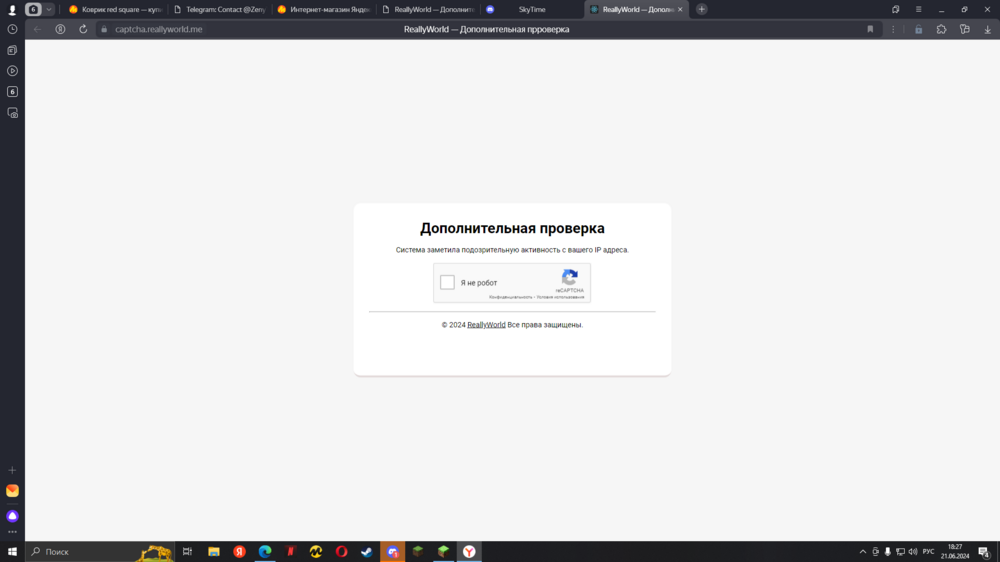
Task: Click the Yandex home button next to reload
Action: [60, 29]
